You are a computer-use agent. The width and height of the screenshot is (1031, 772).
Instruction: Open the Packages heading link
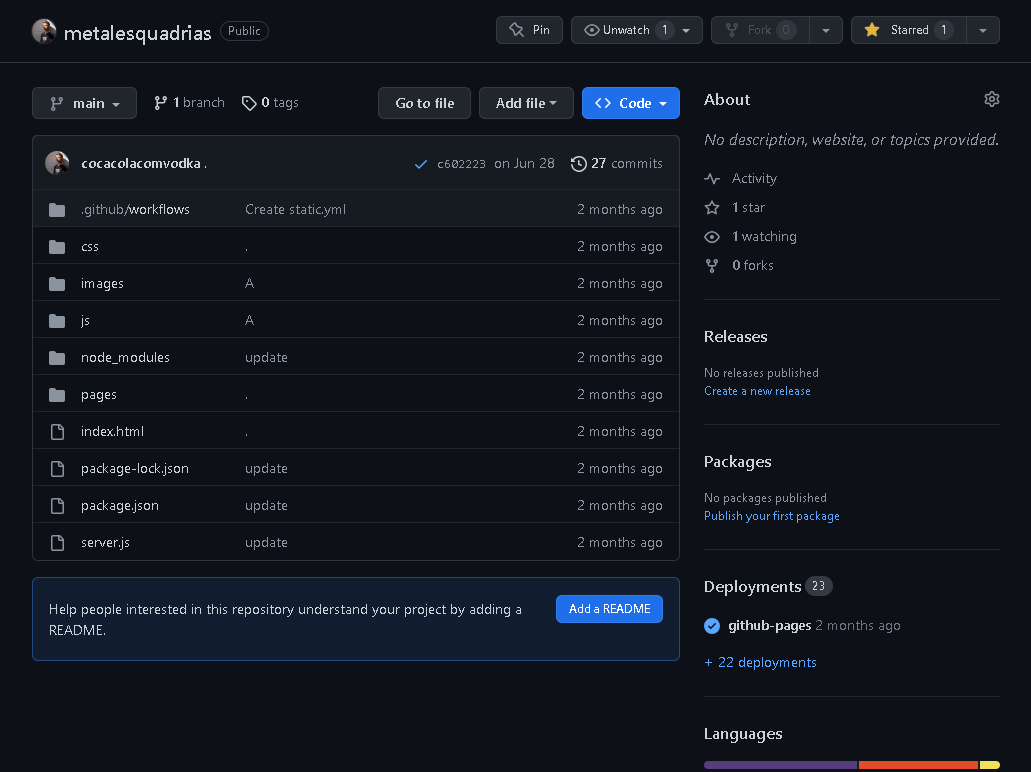coord(737,462)
